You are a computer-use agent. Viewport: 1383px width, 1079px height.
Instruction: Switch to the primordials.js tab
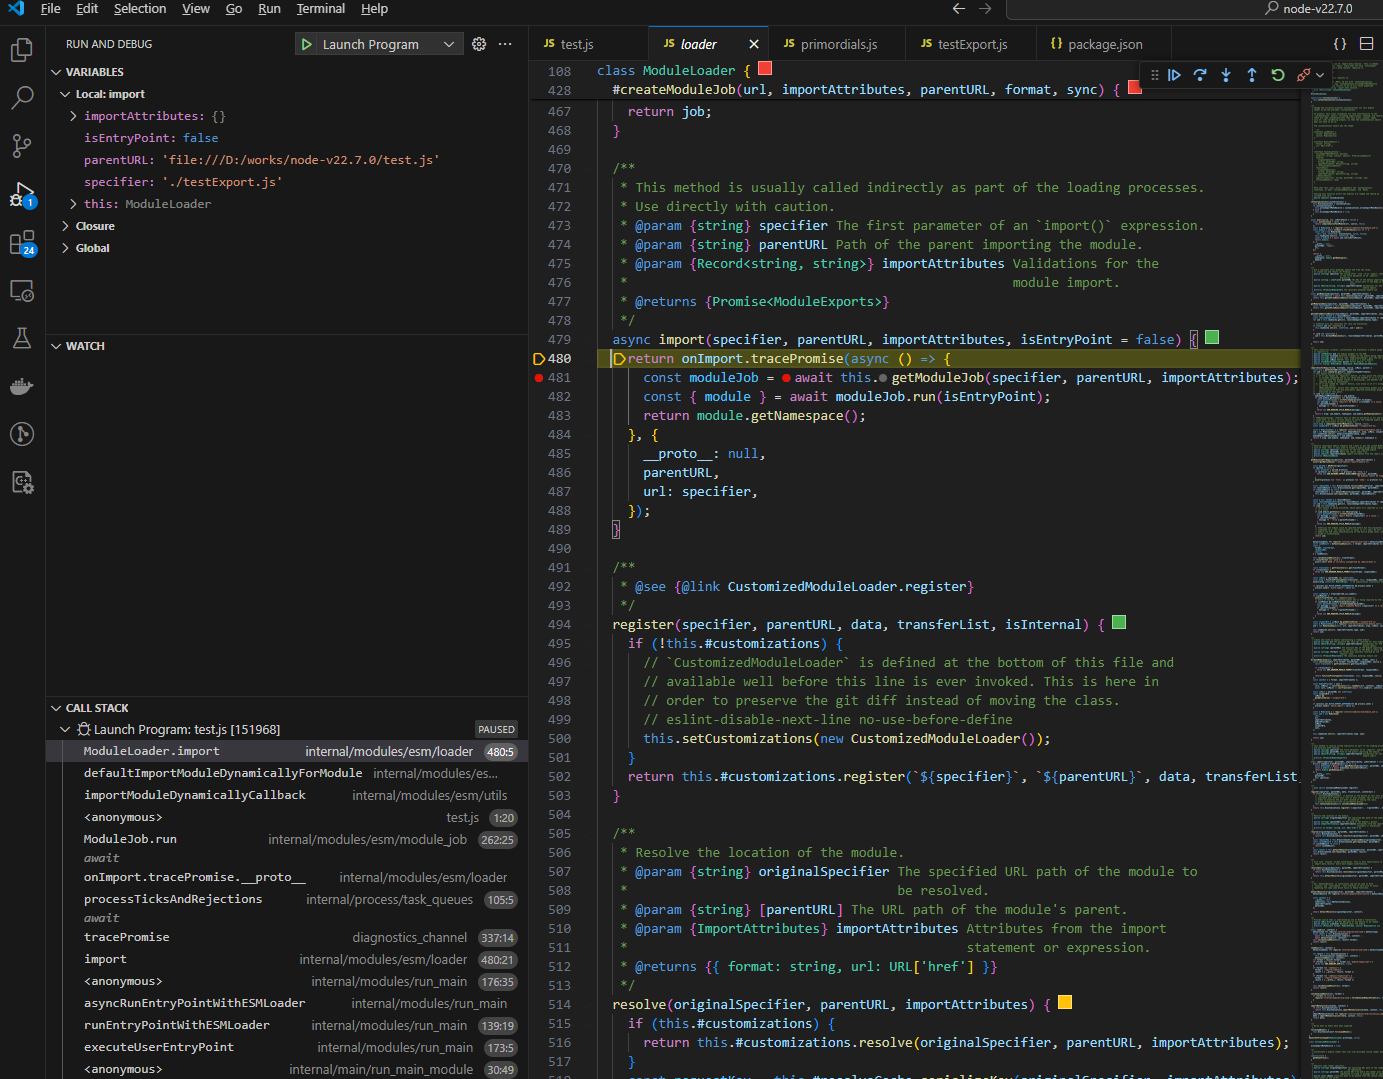click(838, 44)
